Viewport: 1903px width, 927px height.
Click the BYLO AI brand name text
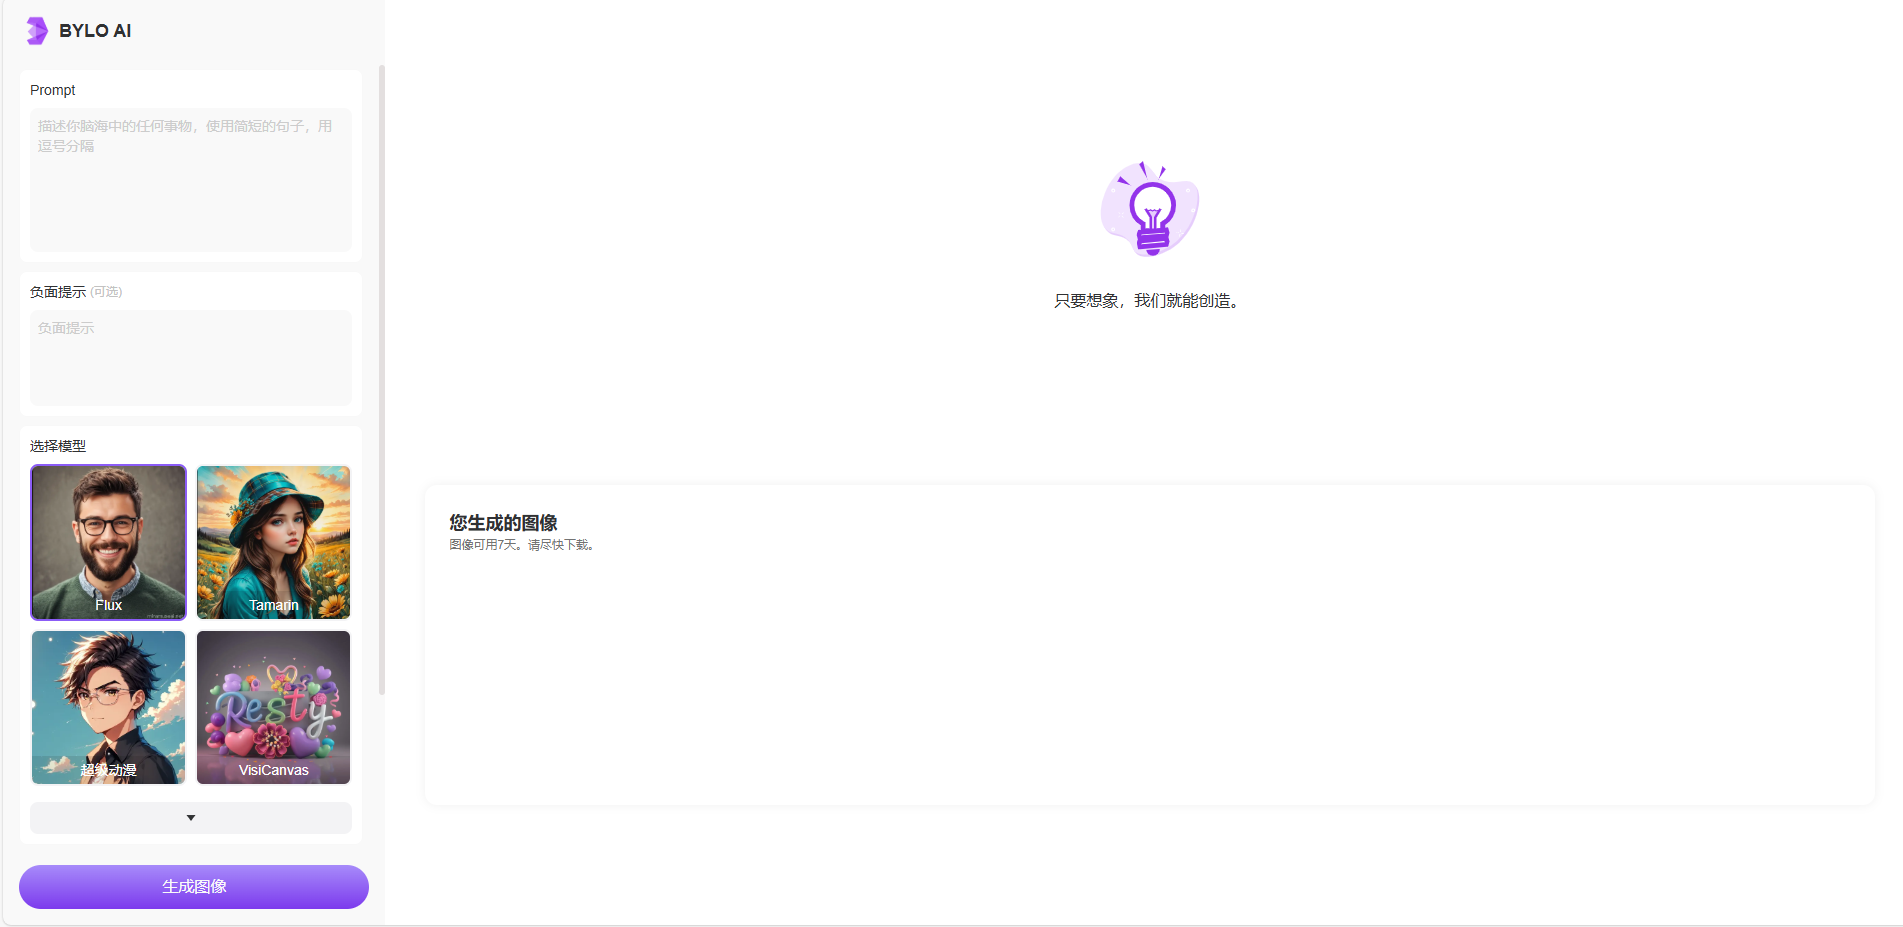[x=95, y=31]
